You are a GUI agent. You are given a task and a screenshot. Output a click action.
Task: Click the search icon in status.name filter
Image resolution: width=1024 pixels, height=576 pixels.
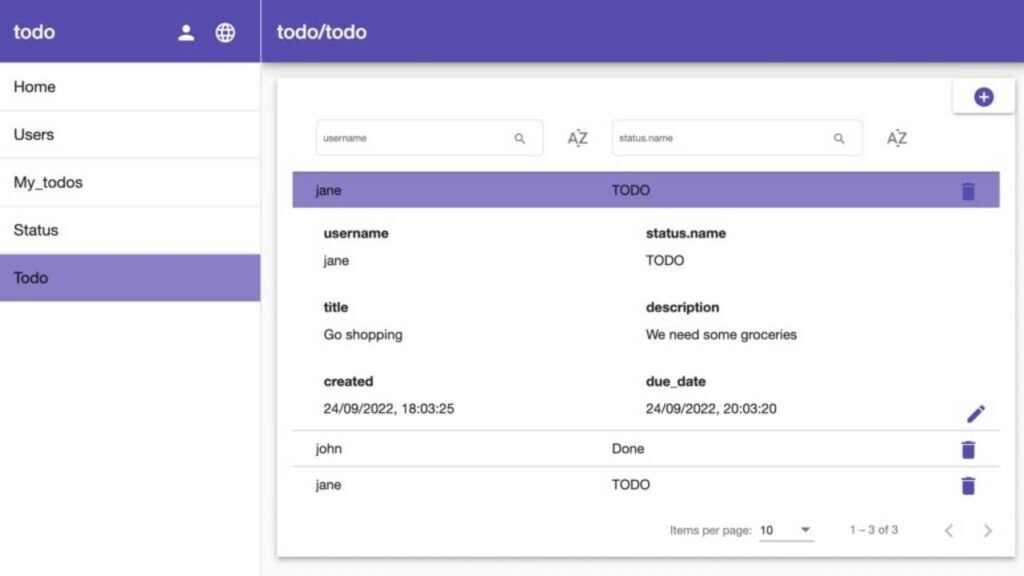[x=839, y=139]
